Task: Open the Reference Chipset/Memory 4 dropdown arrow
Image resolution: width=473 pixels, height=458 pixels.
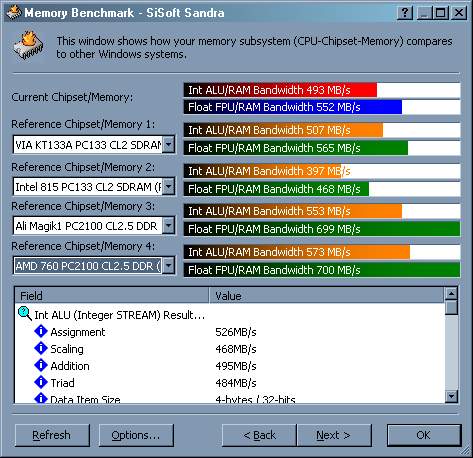Action: (x=169, y=266)
